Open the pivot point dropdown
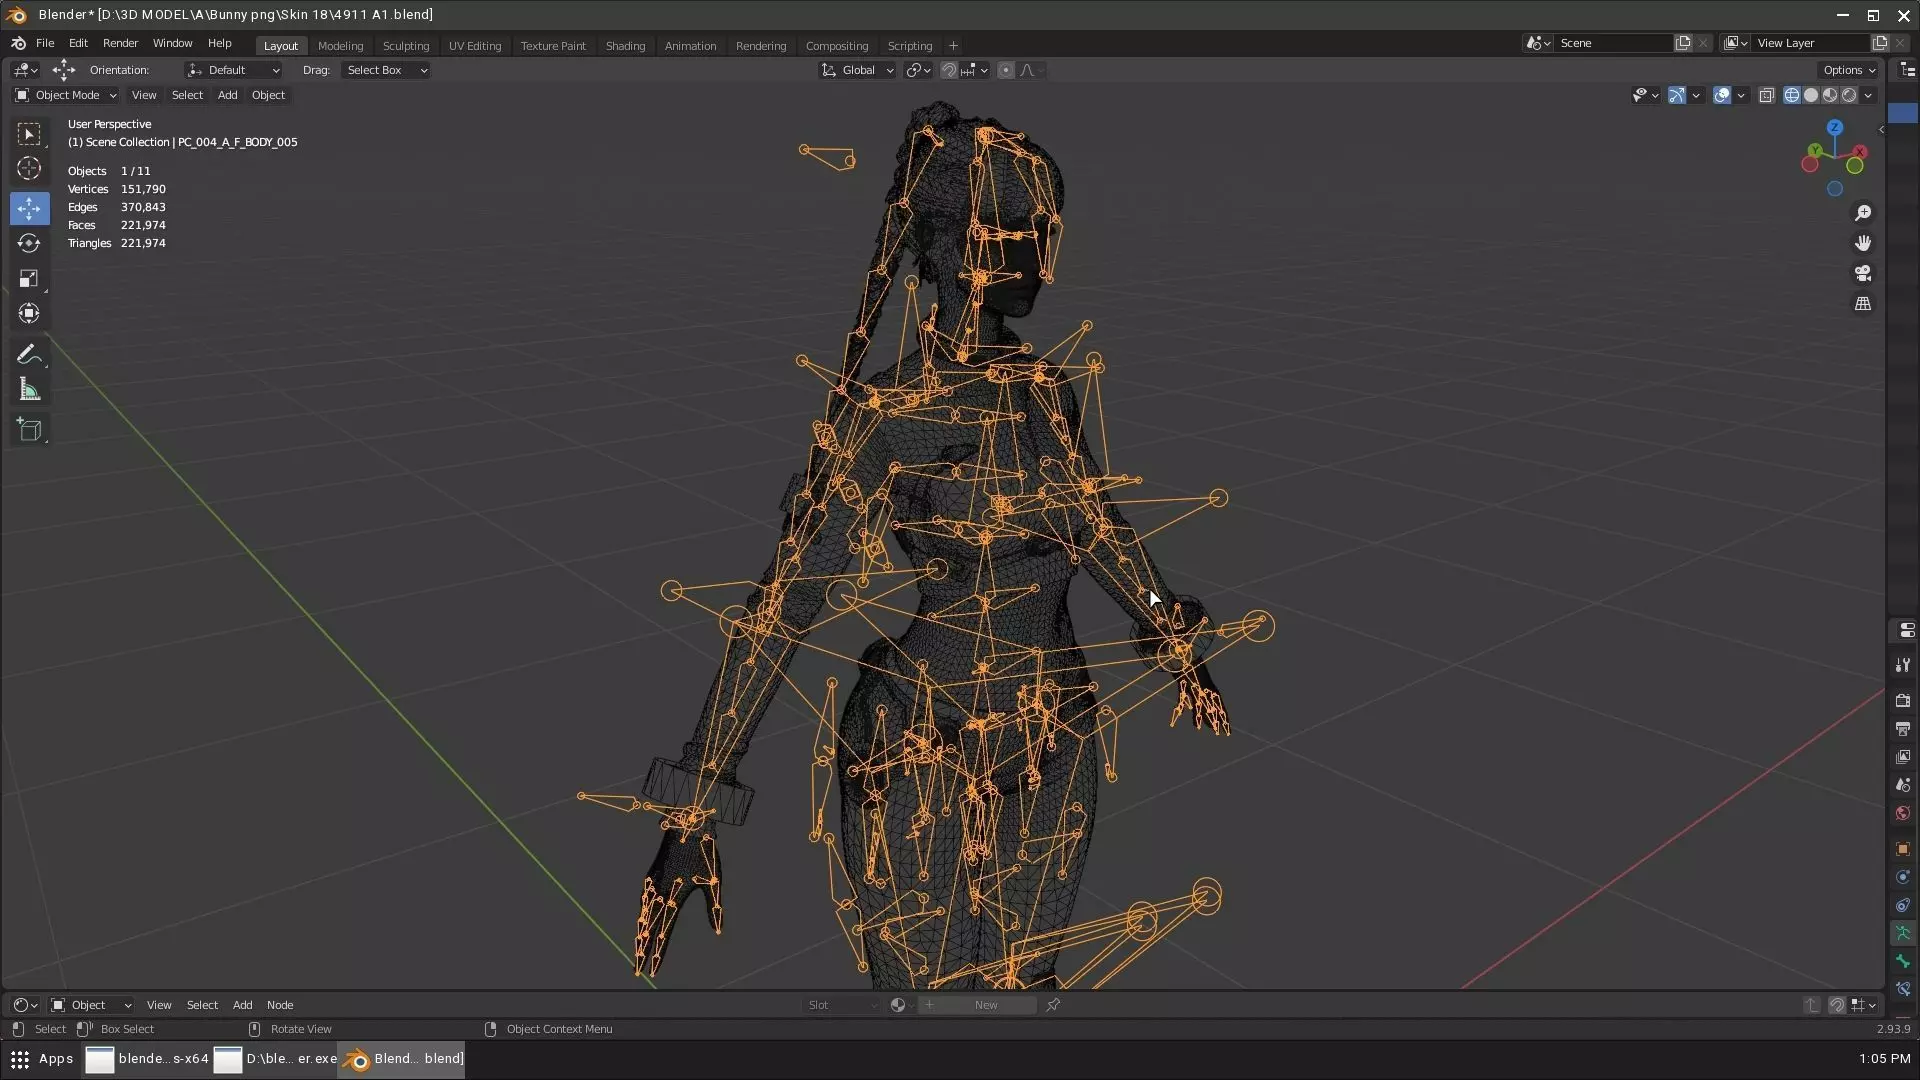The image size is (1920, 1080). pyautogui.click(x=918, y=70)
